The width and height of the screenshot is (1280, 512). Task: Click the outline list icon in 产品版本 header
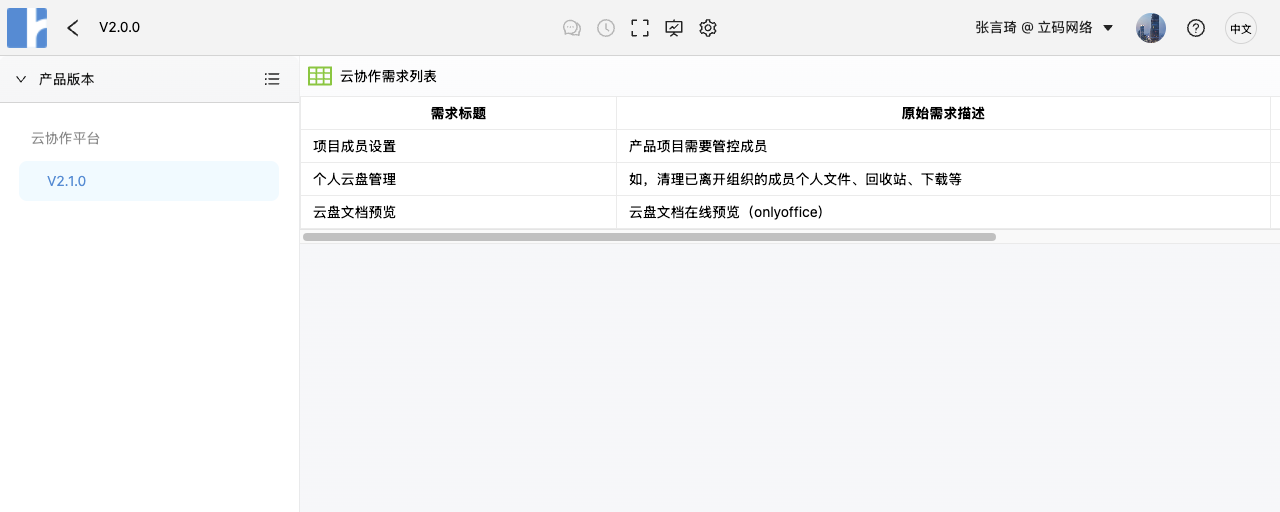click(x=272, y=79)
